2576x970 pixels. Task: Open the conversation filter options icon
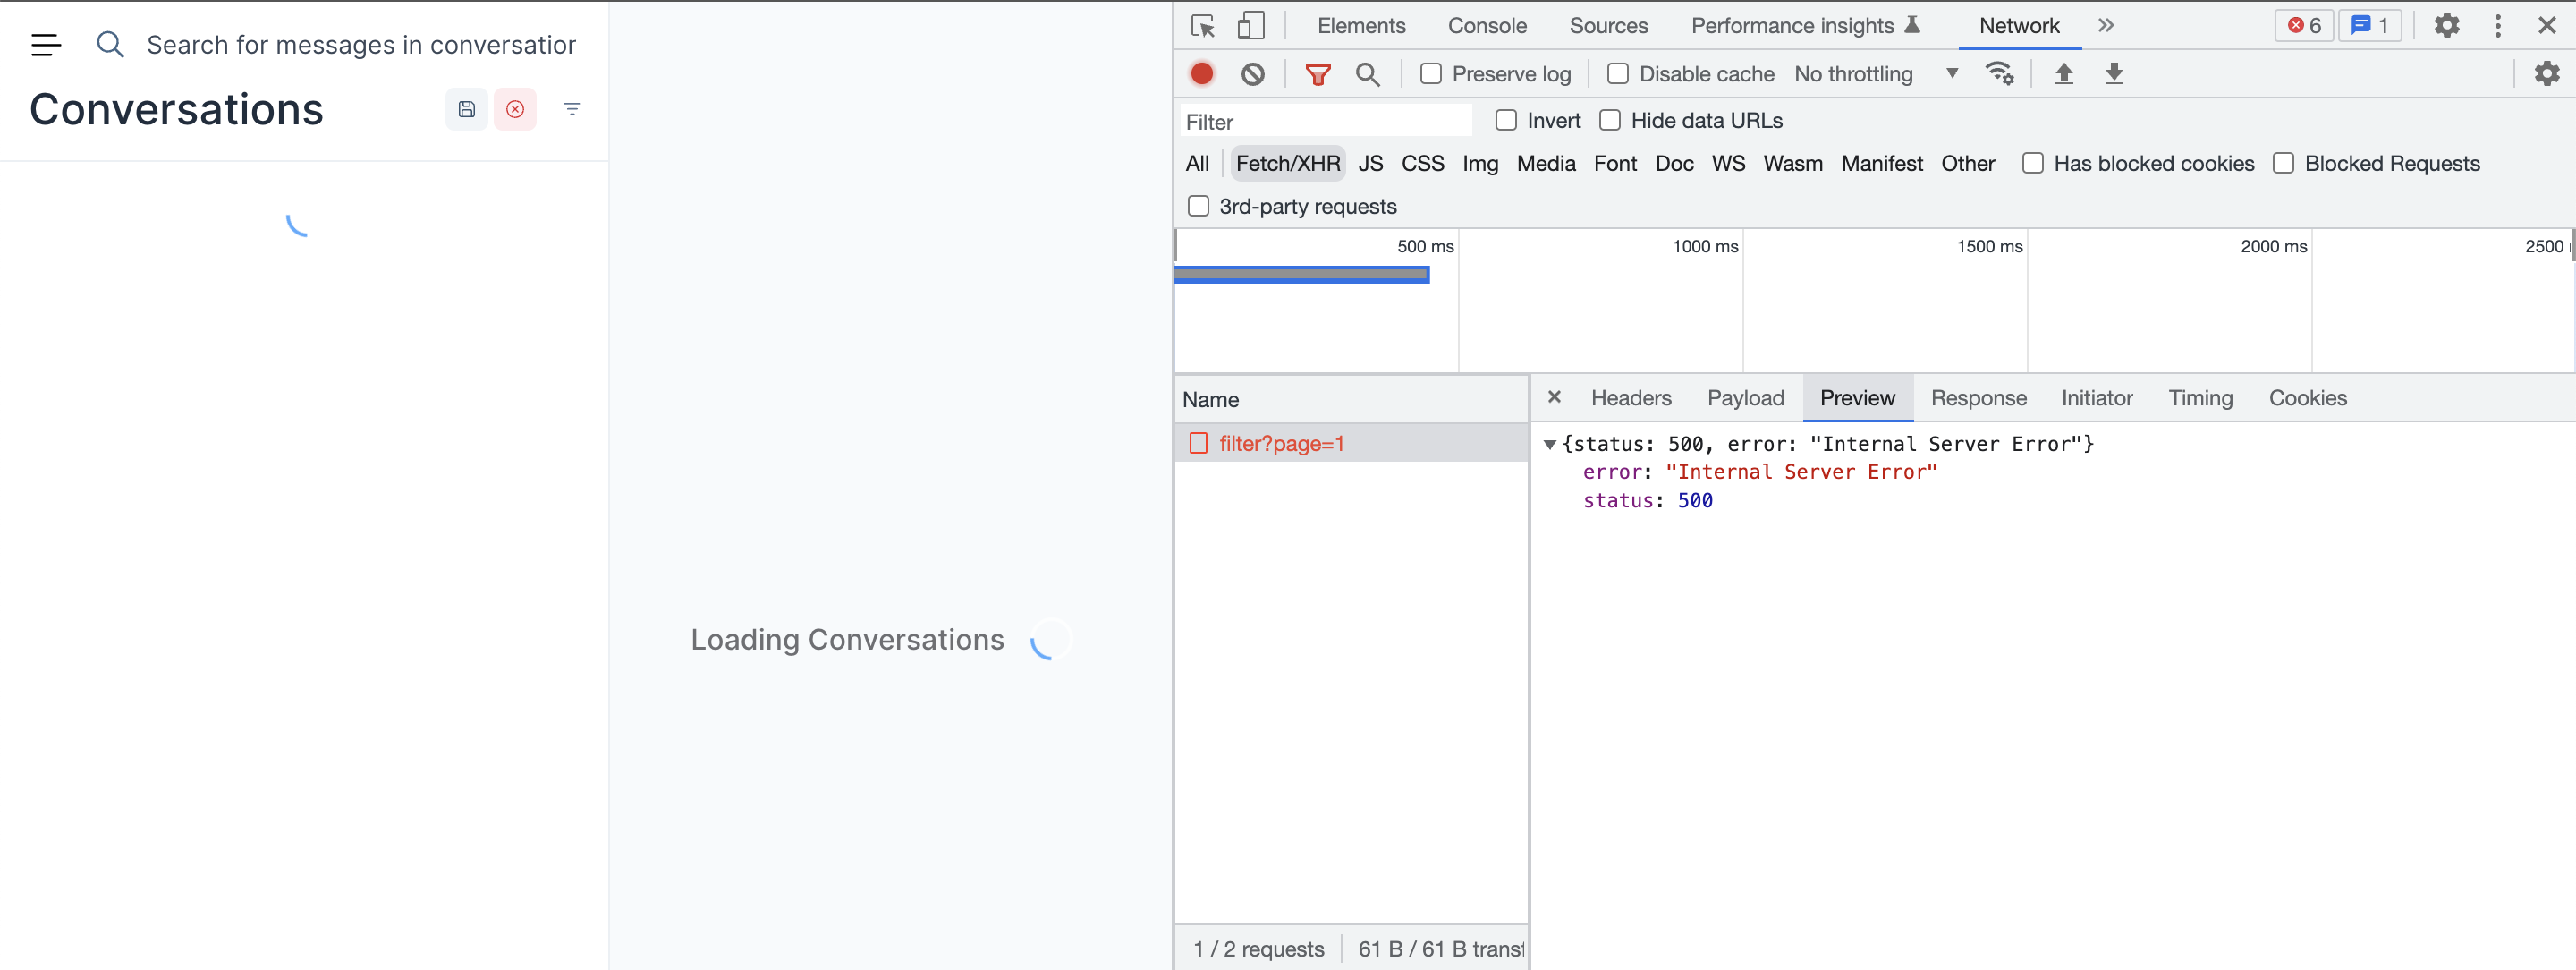point(572,109)
